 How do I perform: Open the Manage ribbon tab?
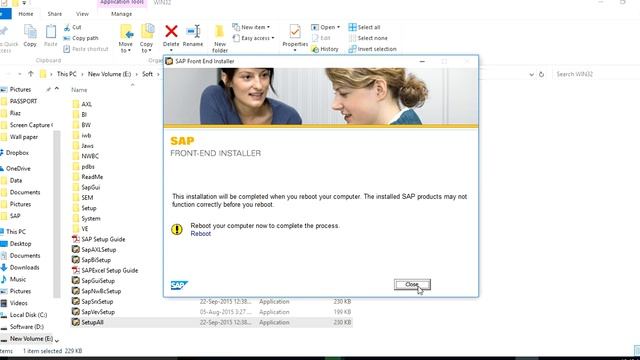(122, 14)
